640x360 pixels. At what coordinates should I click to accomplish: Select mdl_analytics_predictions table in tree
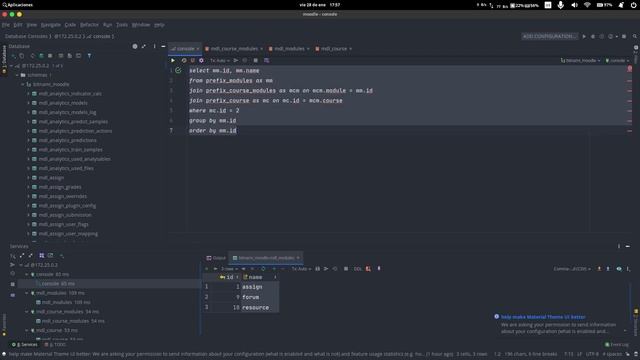67,140
